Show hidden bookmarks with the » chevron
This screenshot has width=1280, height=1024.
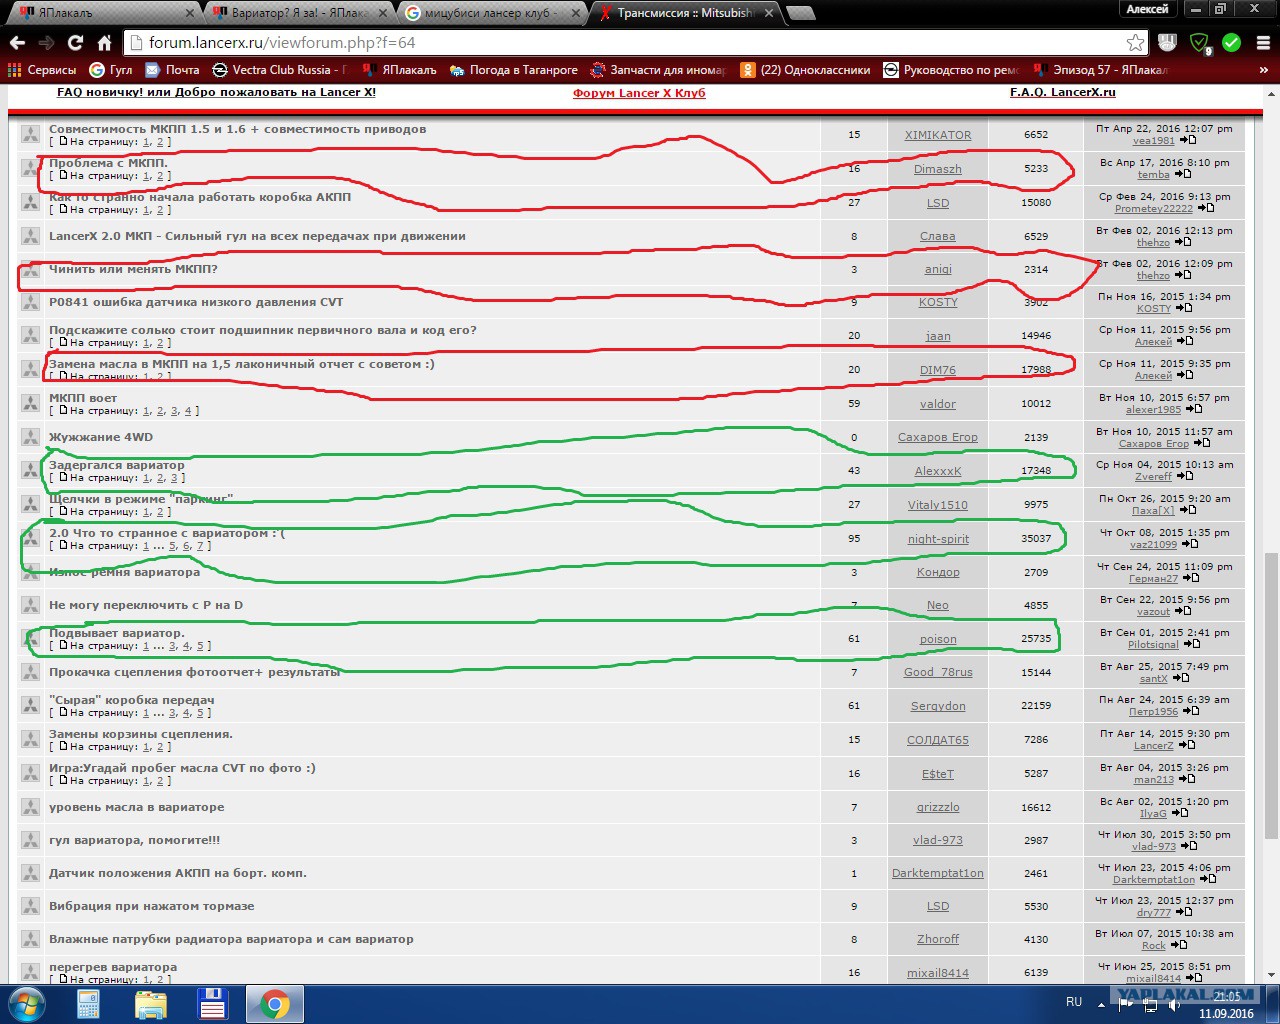1264,70
